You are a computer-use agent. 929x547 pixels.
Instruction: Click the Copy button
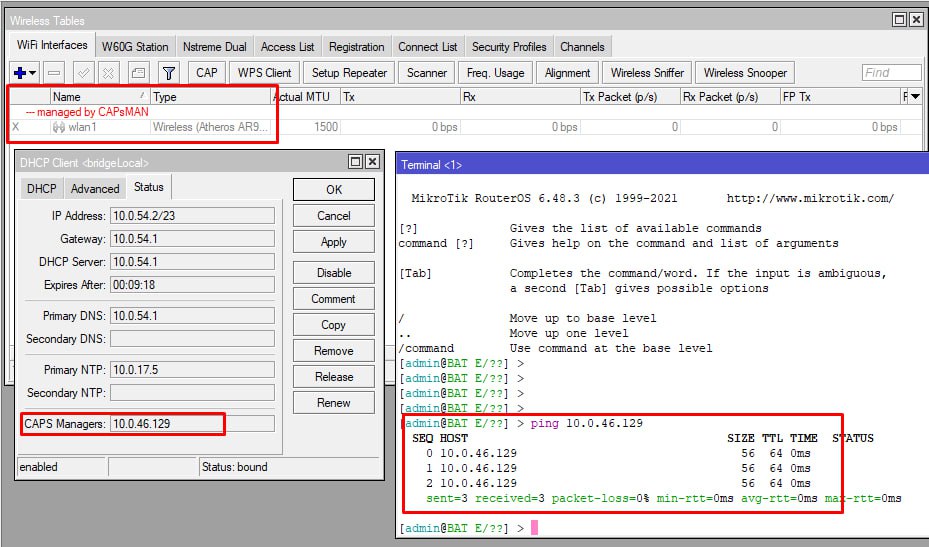pyautogui.click(x=334, y=325)
